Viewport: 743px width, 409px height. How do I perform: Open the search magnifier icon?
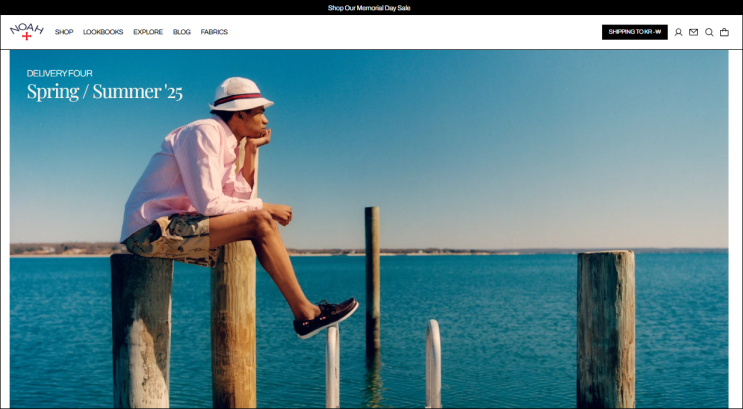tap(709, 32)
